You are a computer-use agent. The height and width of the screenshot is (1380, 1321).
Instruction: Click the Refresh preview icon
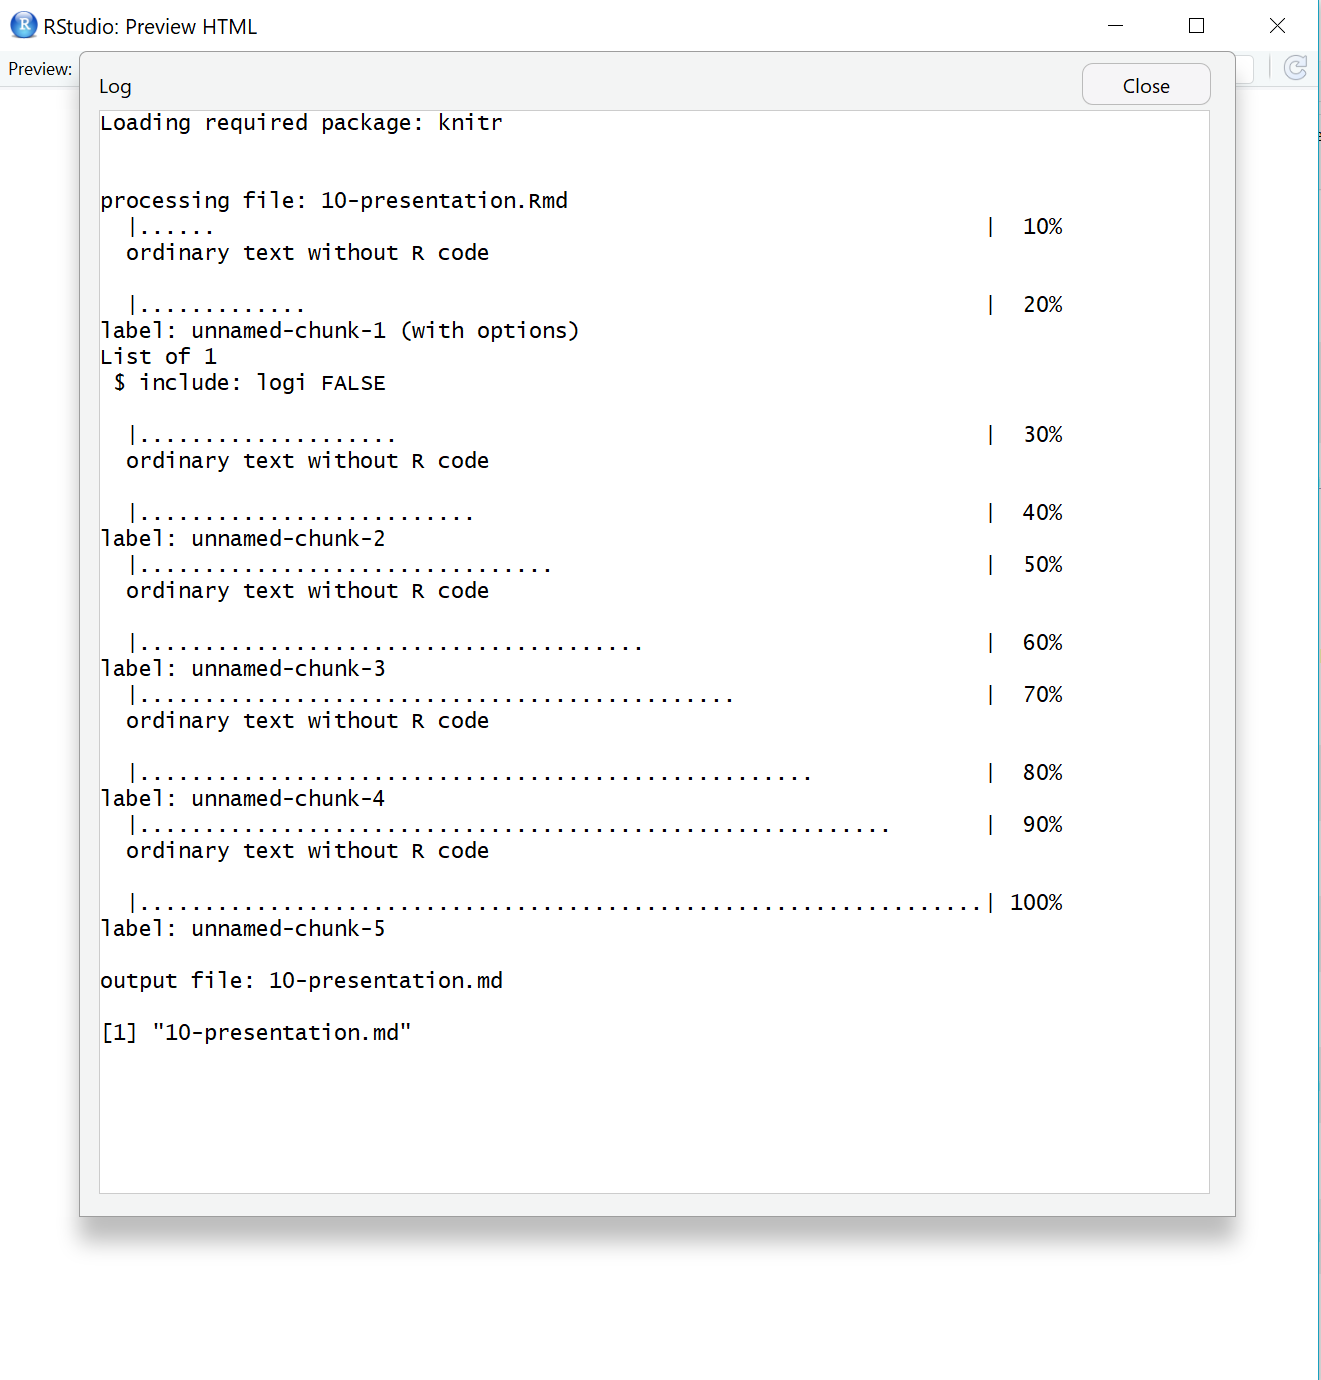(x=1295, y=68)
